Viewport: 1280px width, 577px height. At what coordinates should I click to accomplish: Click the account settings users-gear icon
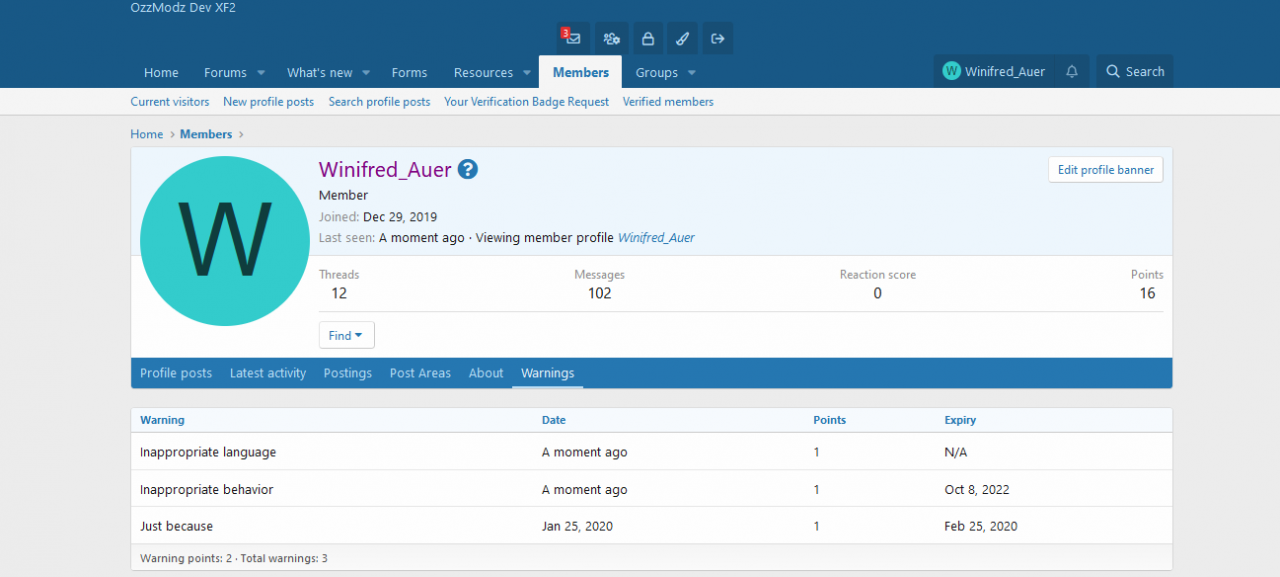(x=611, y=39)
